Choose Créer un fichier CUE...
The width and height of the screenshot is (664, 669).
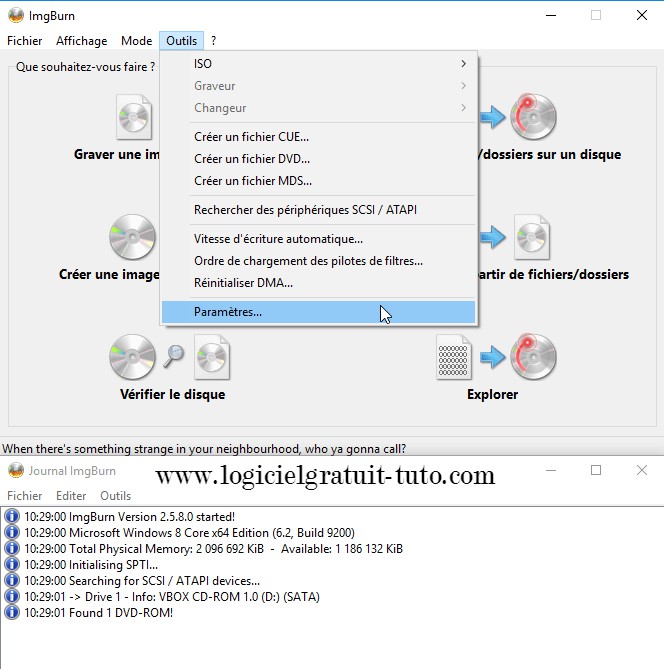pyautogui.click(x=318, y=137)
